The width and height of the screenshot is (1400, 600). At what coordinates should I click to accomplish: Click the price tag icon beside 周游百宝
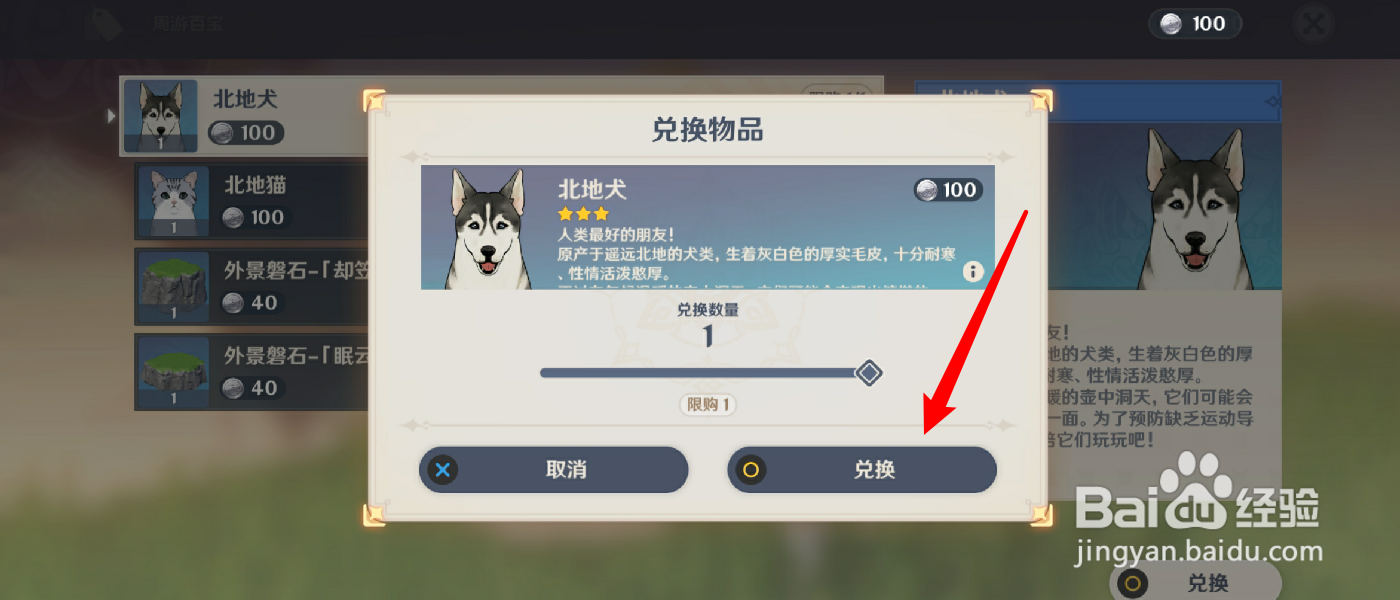coord(104,24)
